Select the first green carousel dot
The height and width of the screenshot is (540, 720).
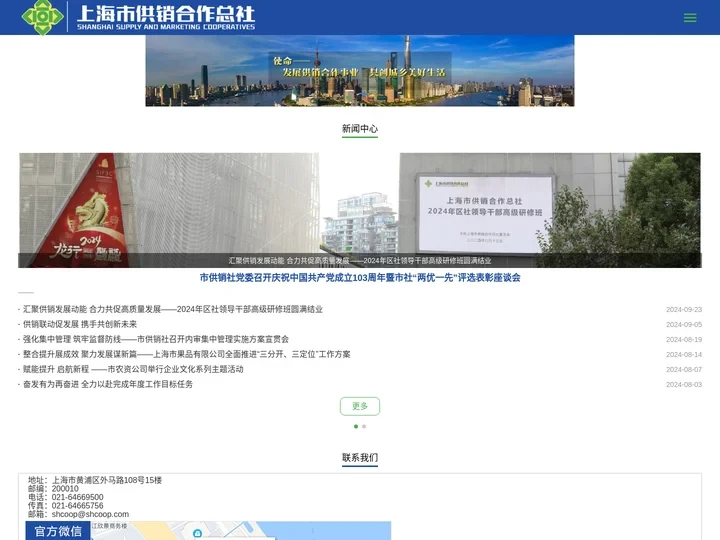[356, 427]
